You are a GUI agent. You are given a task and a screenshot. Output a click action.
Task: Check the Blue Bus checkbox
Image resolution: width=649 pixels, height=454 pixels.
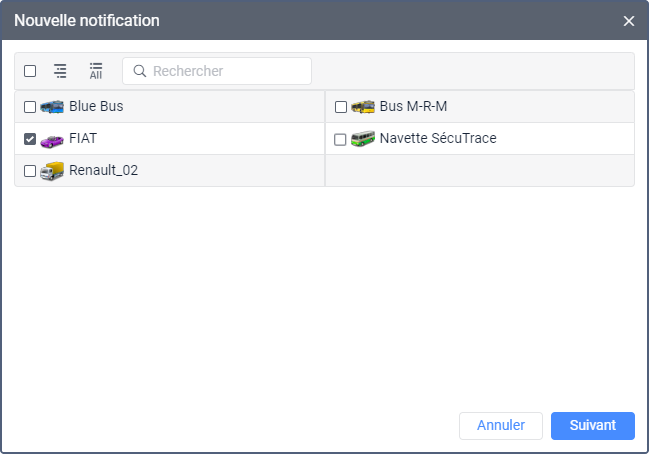[x=30, y=107]
